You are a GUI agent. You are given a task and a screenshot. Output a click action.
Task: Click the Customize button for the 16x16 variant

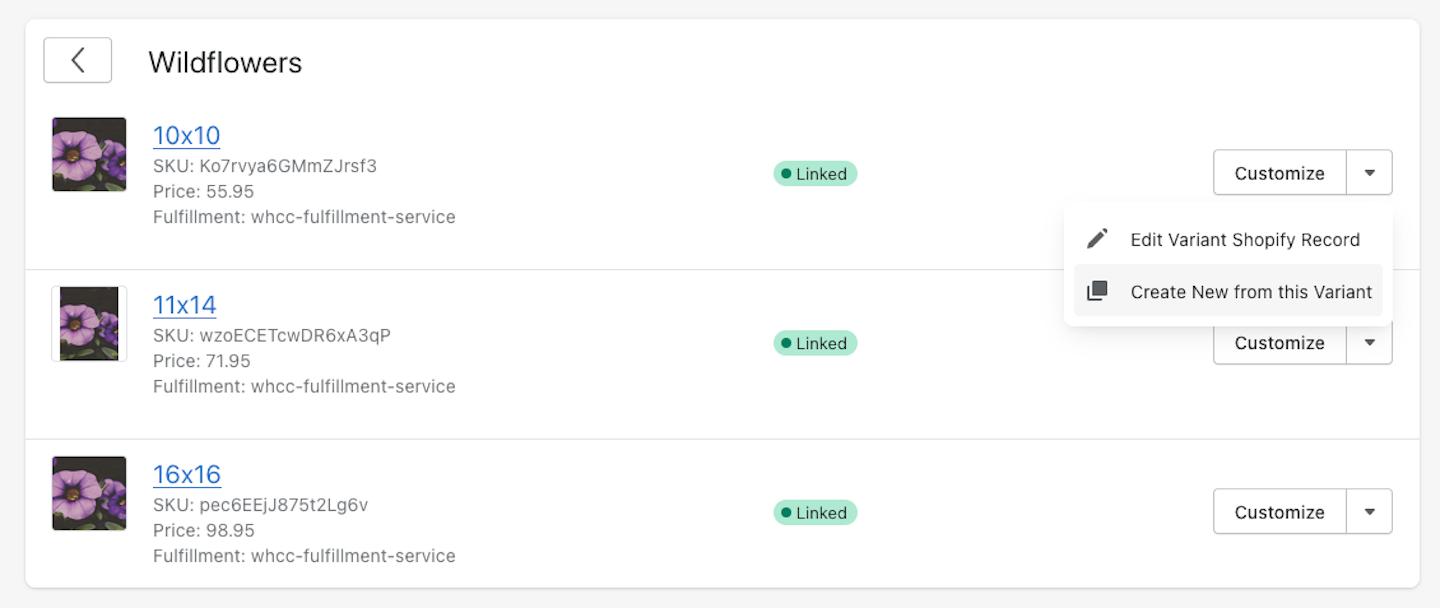click(x=1279, y=511)
